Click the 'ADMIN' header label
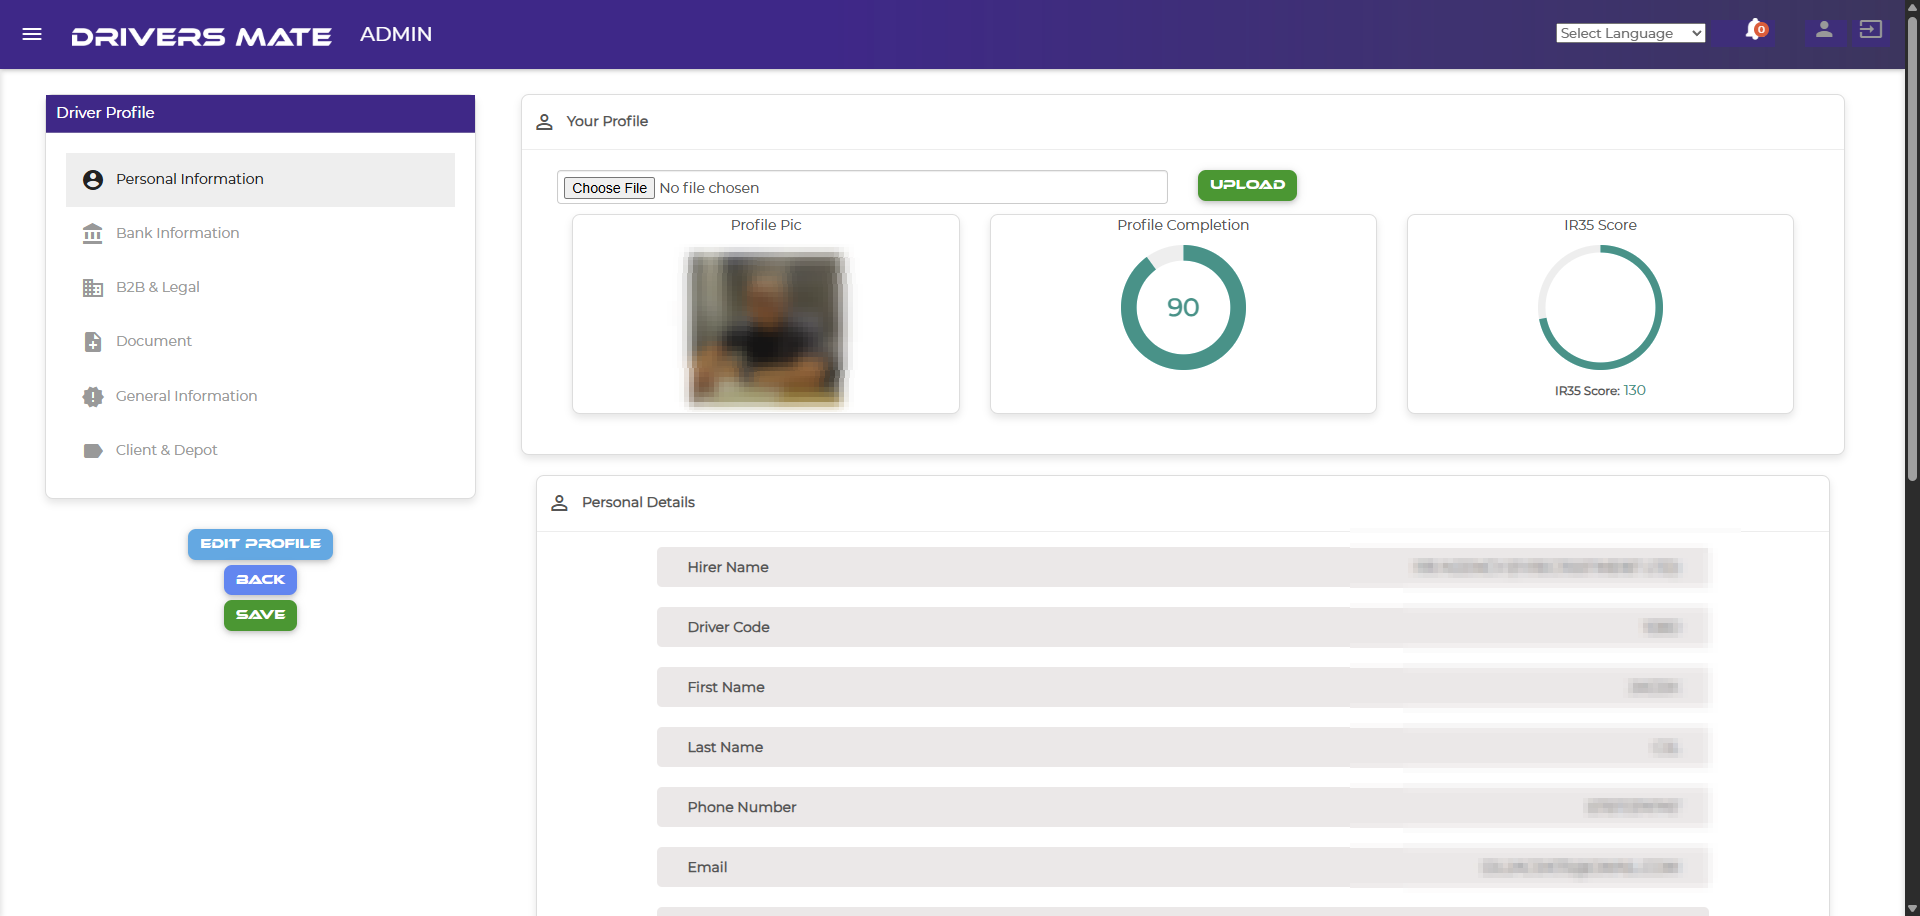This screenshot has width=1920, height=916. tap(396, 34)
